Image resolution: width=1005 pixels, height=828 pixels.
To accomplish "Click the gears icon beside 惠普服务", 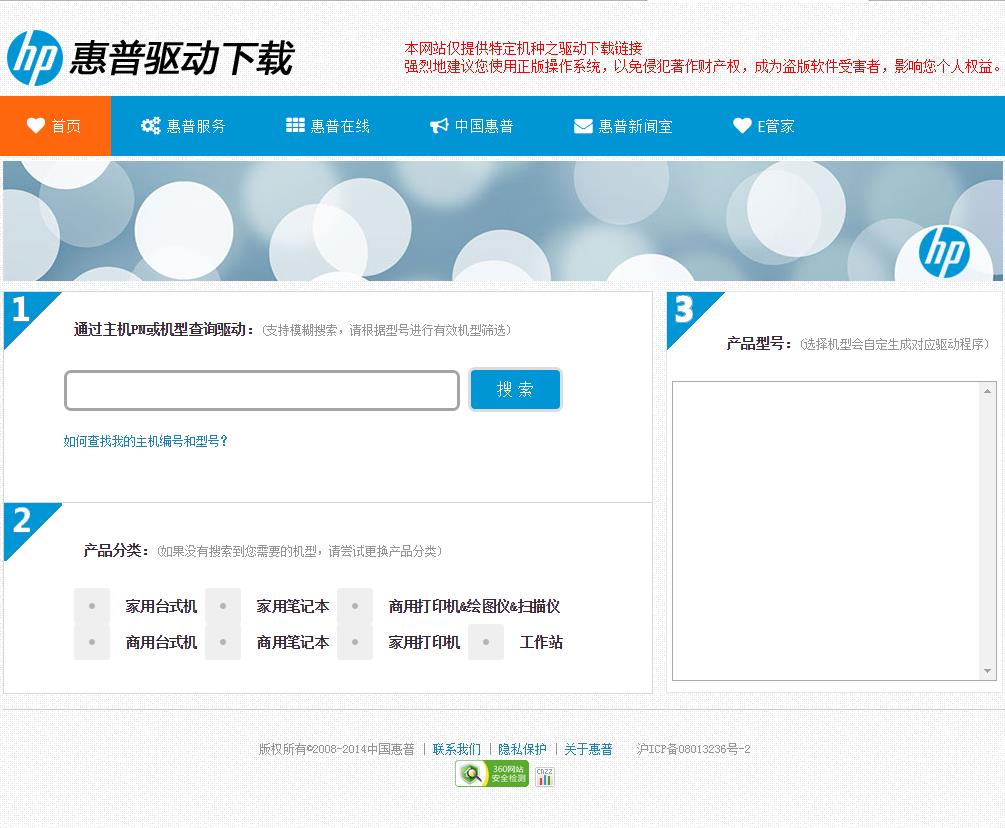I will (x=151, y=126).
